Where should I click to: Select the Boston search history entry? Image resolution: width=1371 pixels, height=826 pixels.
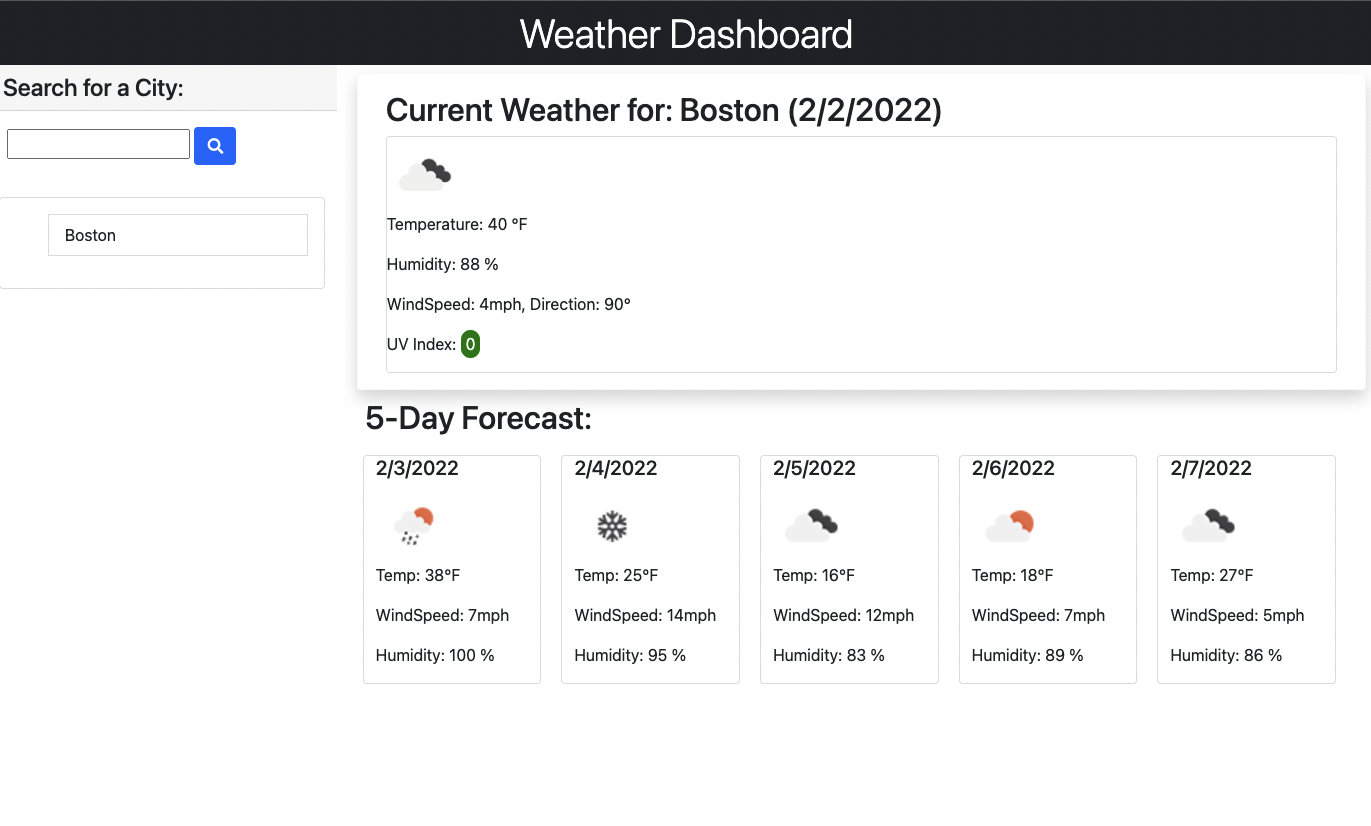(x=177, y=235)
